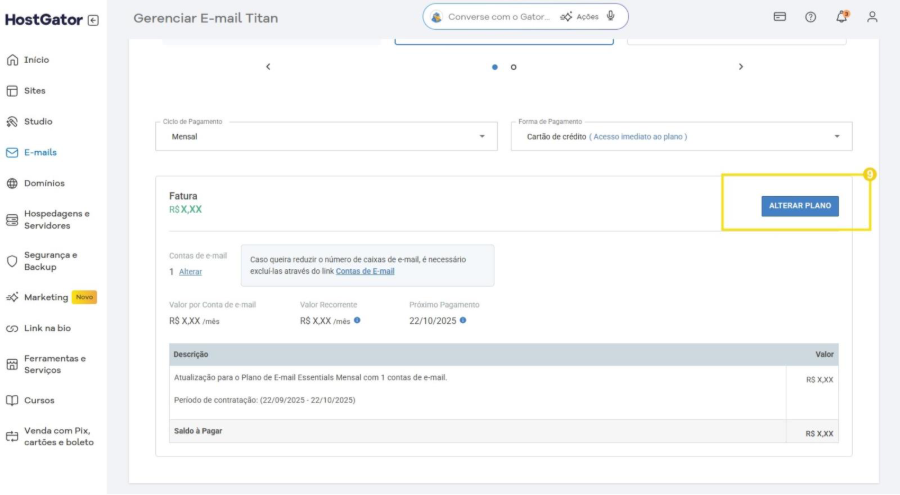Screen dimensions: 900x495
Task: Activate the microphone icon in Gator search
Action: 611,16
